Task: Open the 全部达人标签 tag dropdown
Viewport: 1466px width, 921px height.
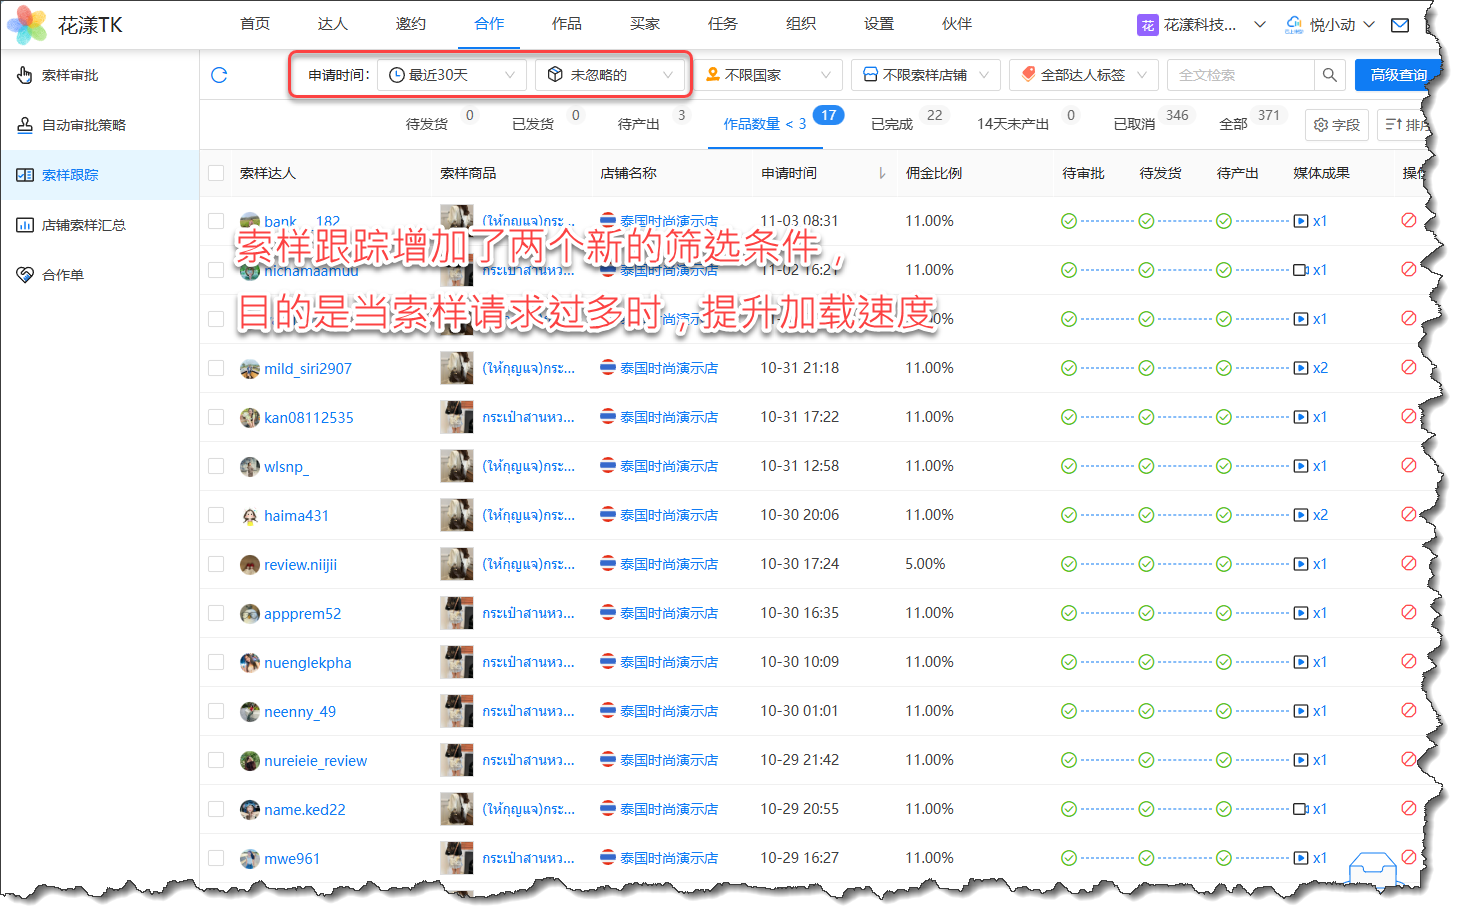Action: click(x=1083, y=75)
